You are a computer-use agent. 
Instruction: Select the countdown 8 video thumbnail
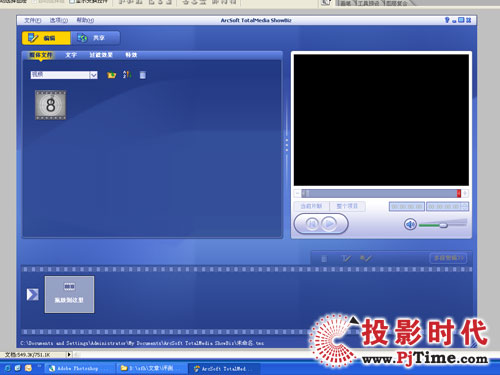51,105
